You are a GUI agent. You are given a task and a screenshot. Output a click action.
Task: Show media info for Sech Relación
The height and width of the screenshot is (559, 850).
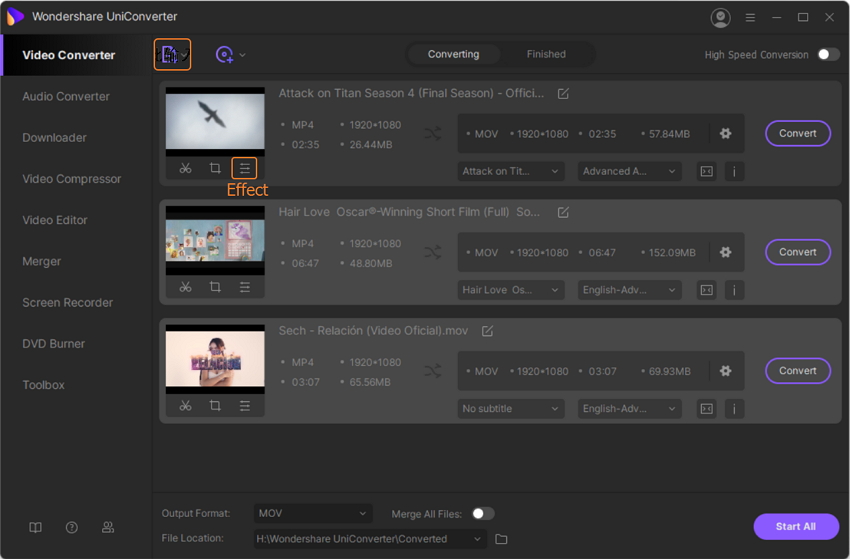[734, 409]
